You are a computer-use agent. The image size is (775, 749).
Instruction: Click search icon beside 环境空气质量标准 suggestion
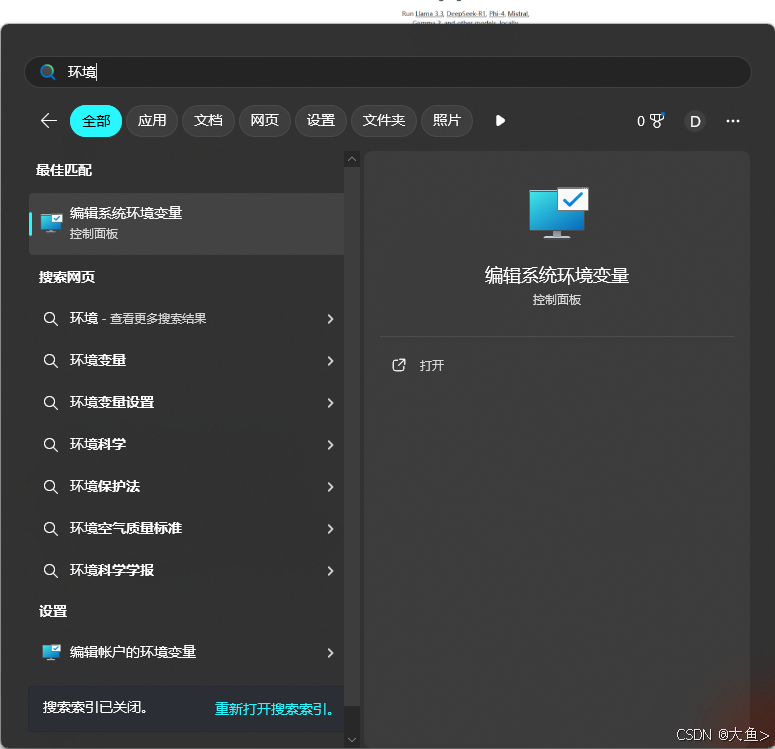tap(50, 529)
